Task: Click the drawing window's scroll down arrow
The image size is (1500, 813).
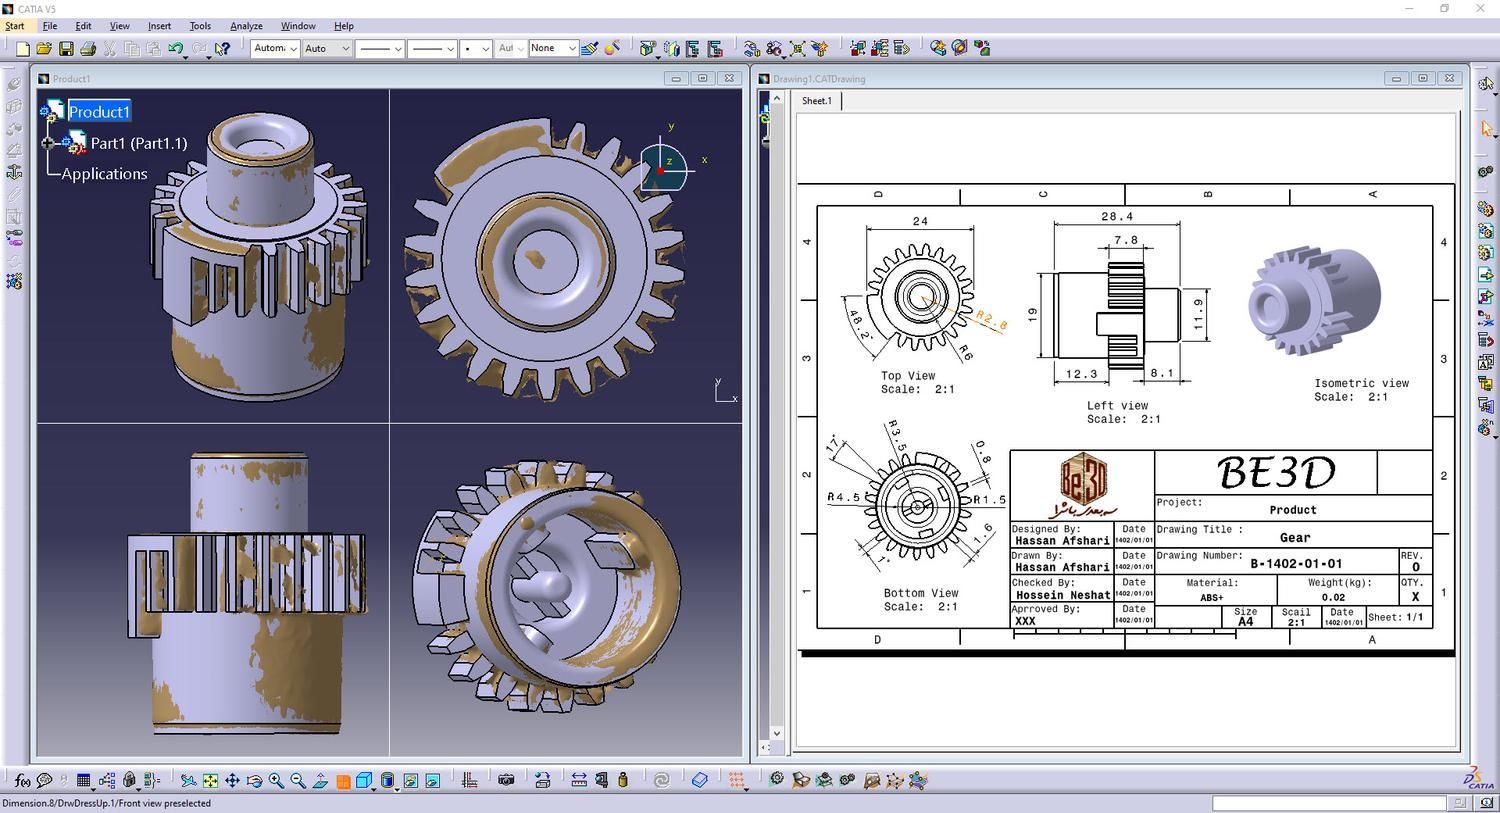Action: pos(776,733)
